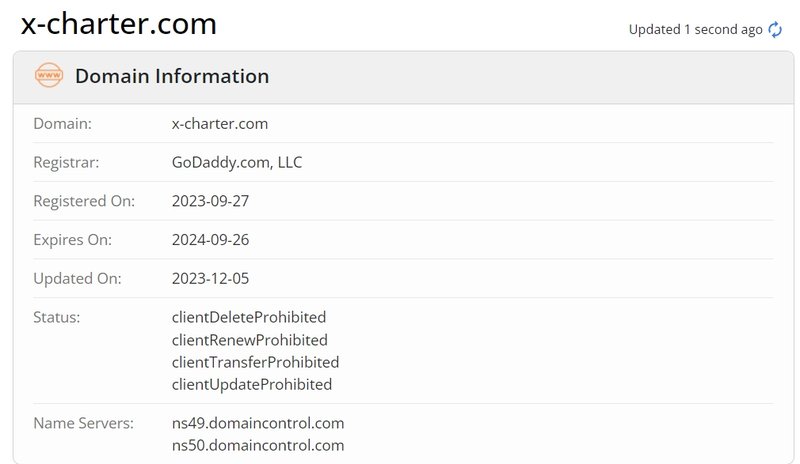Click the Domain Information heading
This screenshot has height=464, width=800.
point(172,76)
